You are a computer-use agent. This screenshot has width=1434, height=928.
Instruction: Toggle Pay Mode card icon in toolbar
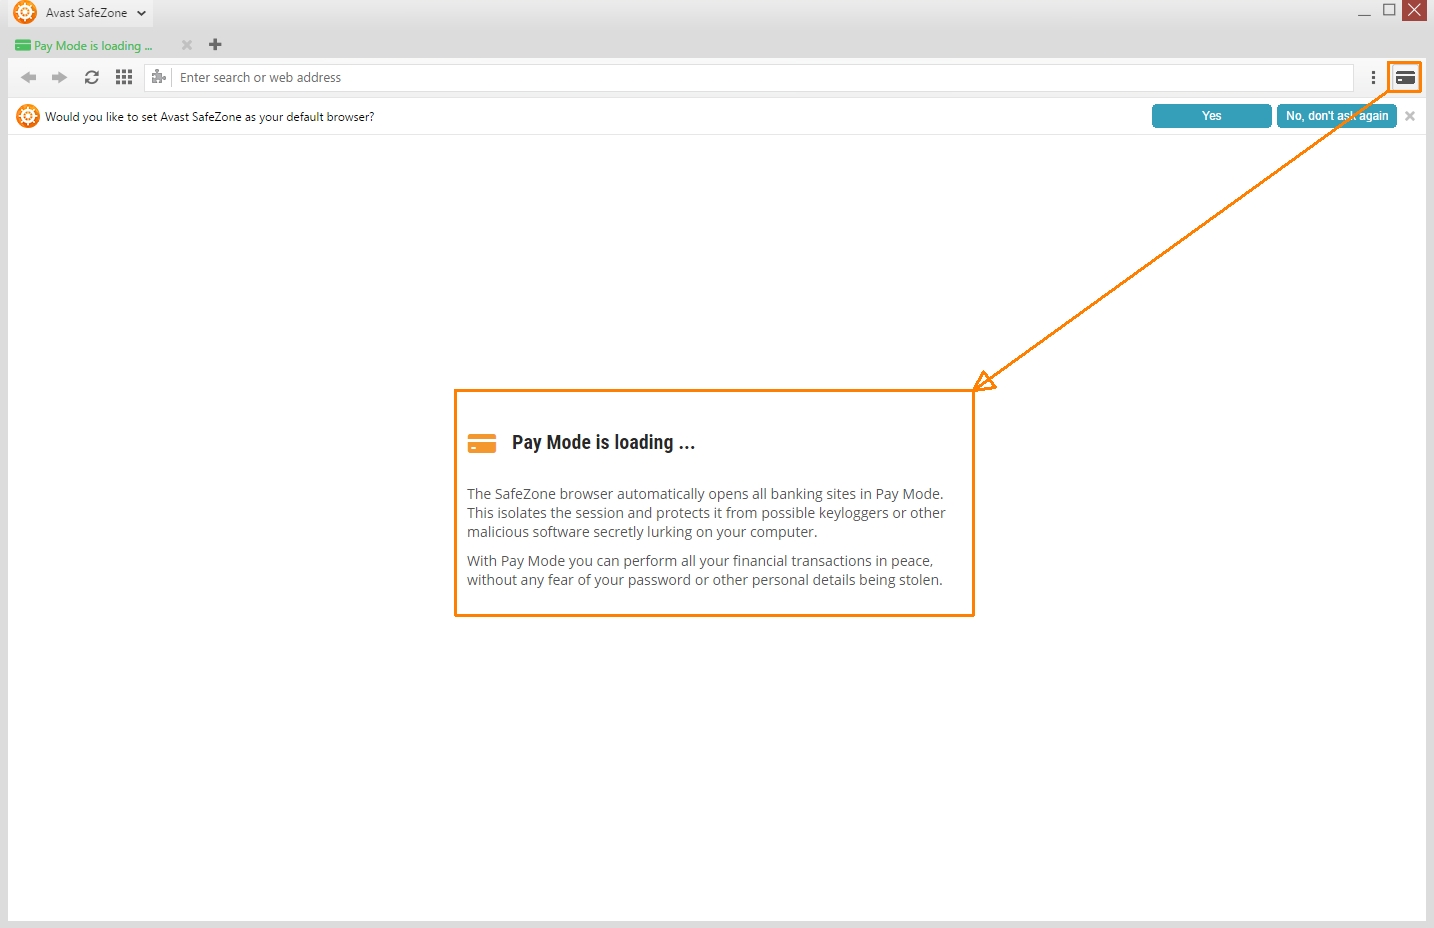tap(1405, 77)
